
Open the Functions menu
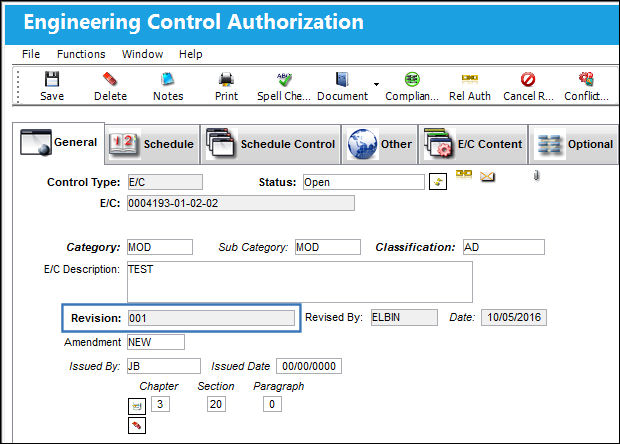click(81, 54)
